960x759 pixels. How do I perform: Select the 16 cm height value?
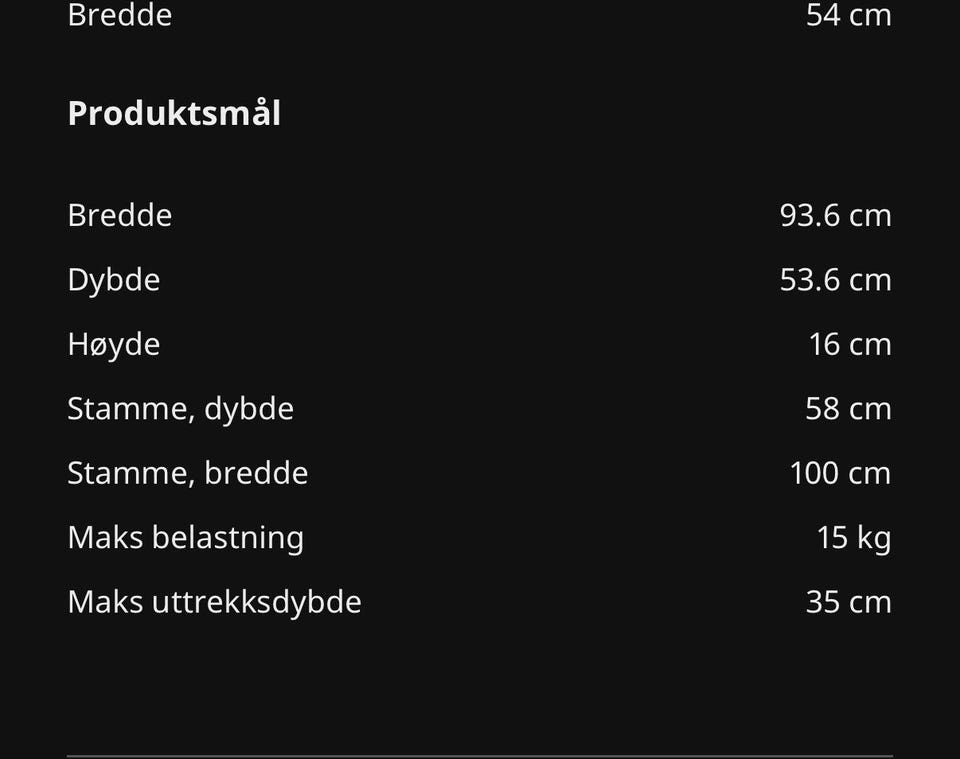(849, 344)
